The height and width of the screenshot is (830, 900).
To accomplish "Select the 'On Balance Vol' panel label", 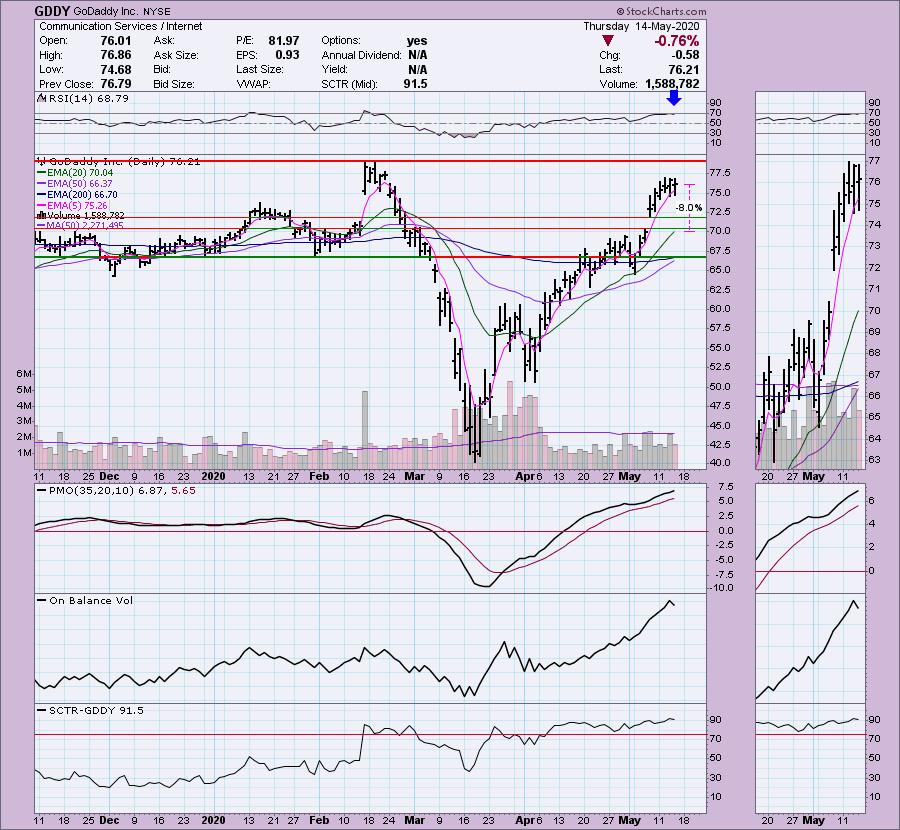I will click(85, 600).
